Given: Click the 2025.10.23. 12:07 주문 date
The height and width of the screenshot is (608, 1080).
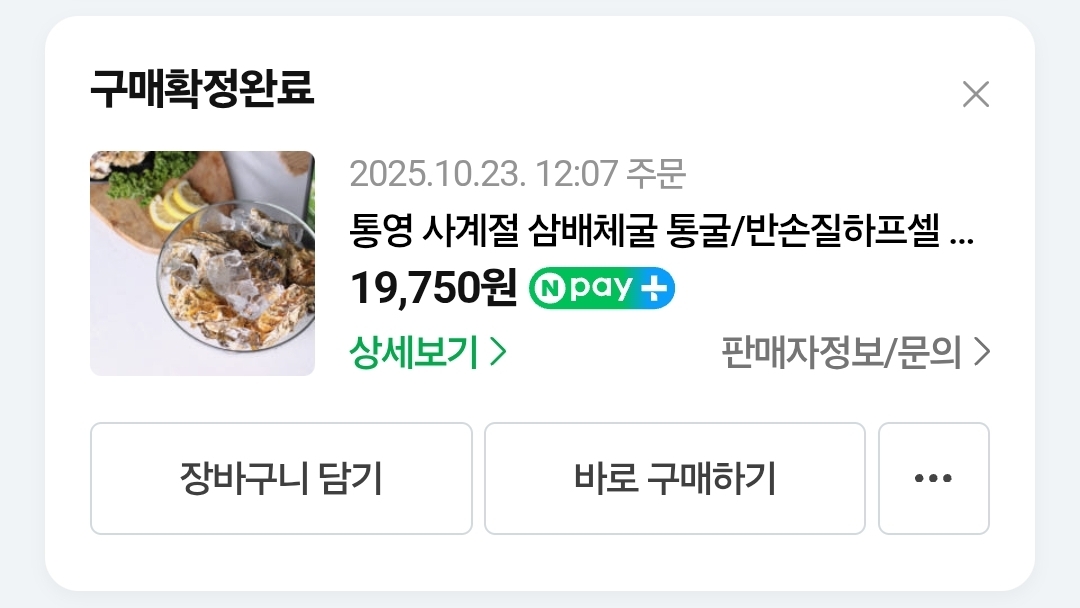Looking at the screenshot, I should coord(517,174).
